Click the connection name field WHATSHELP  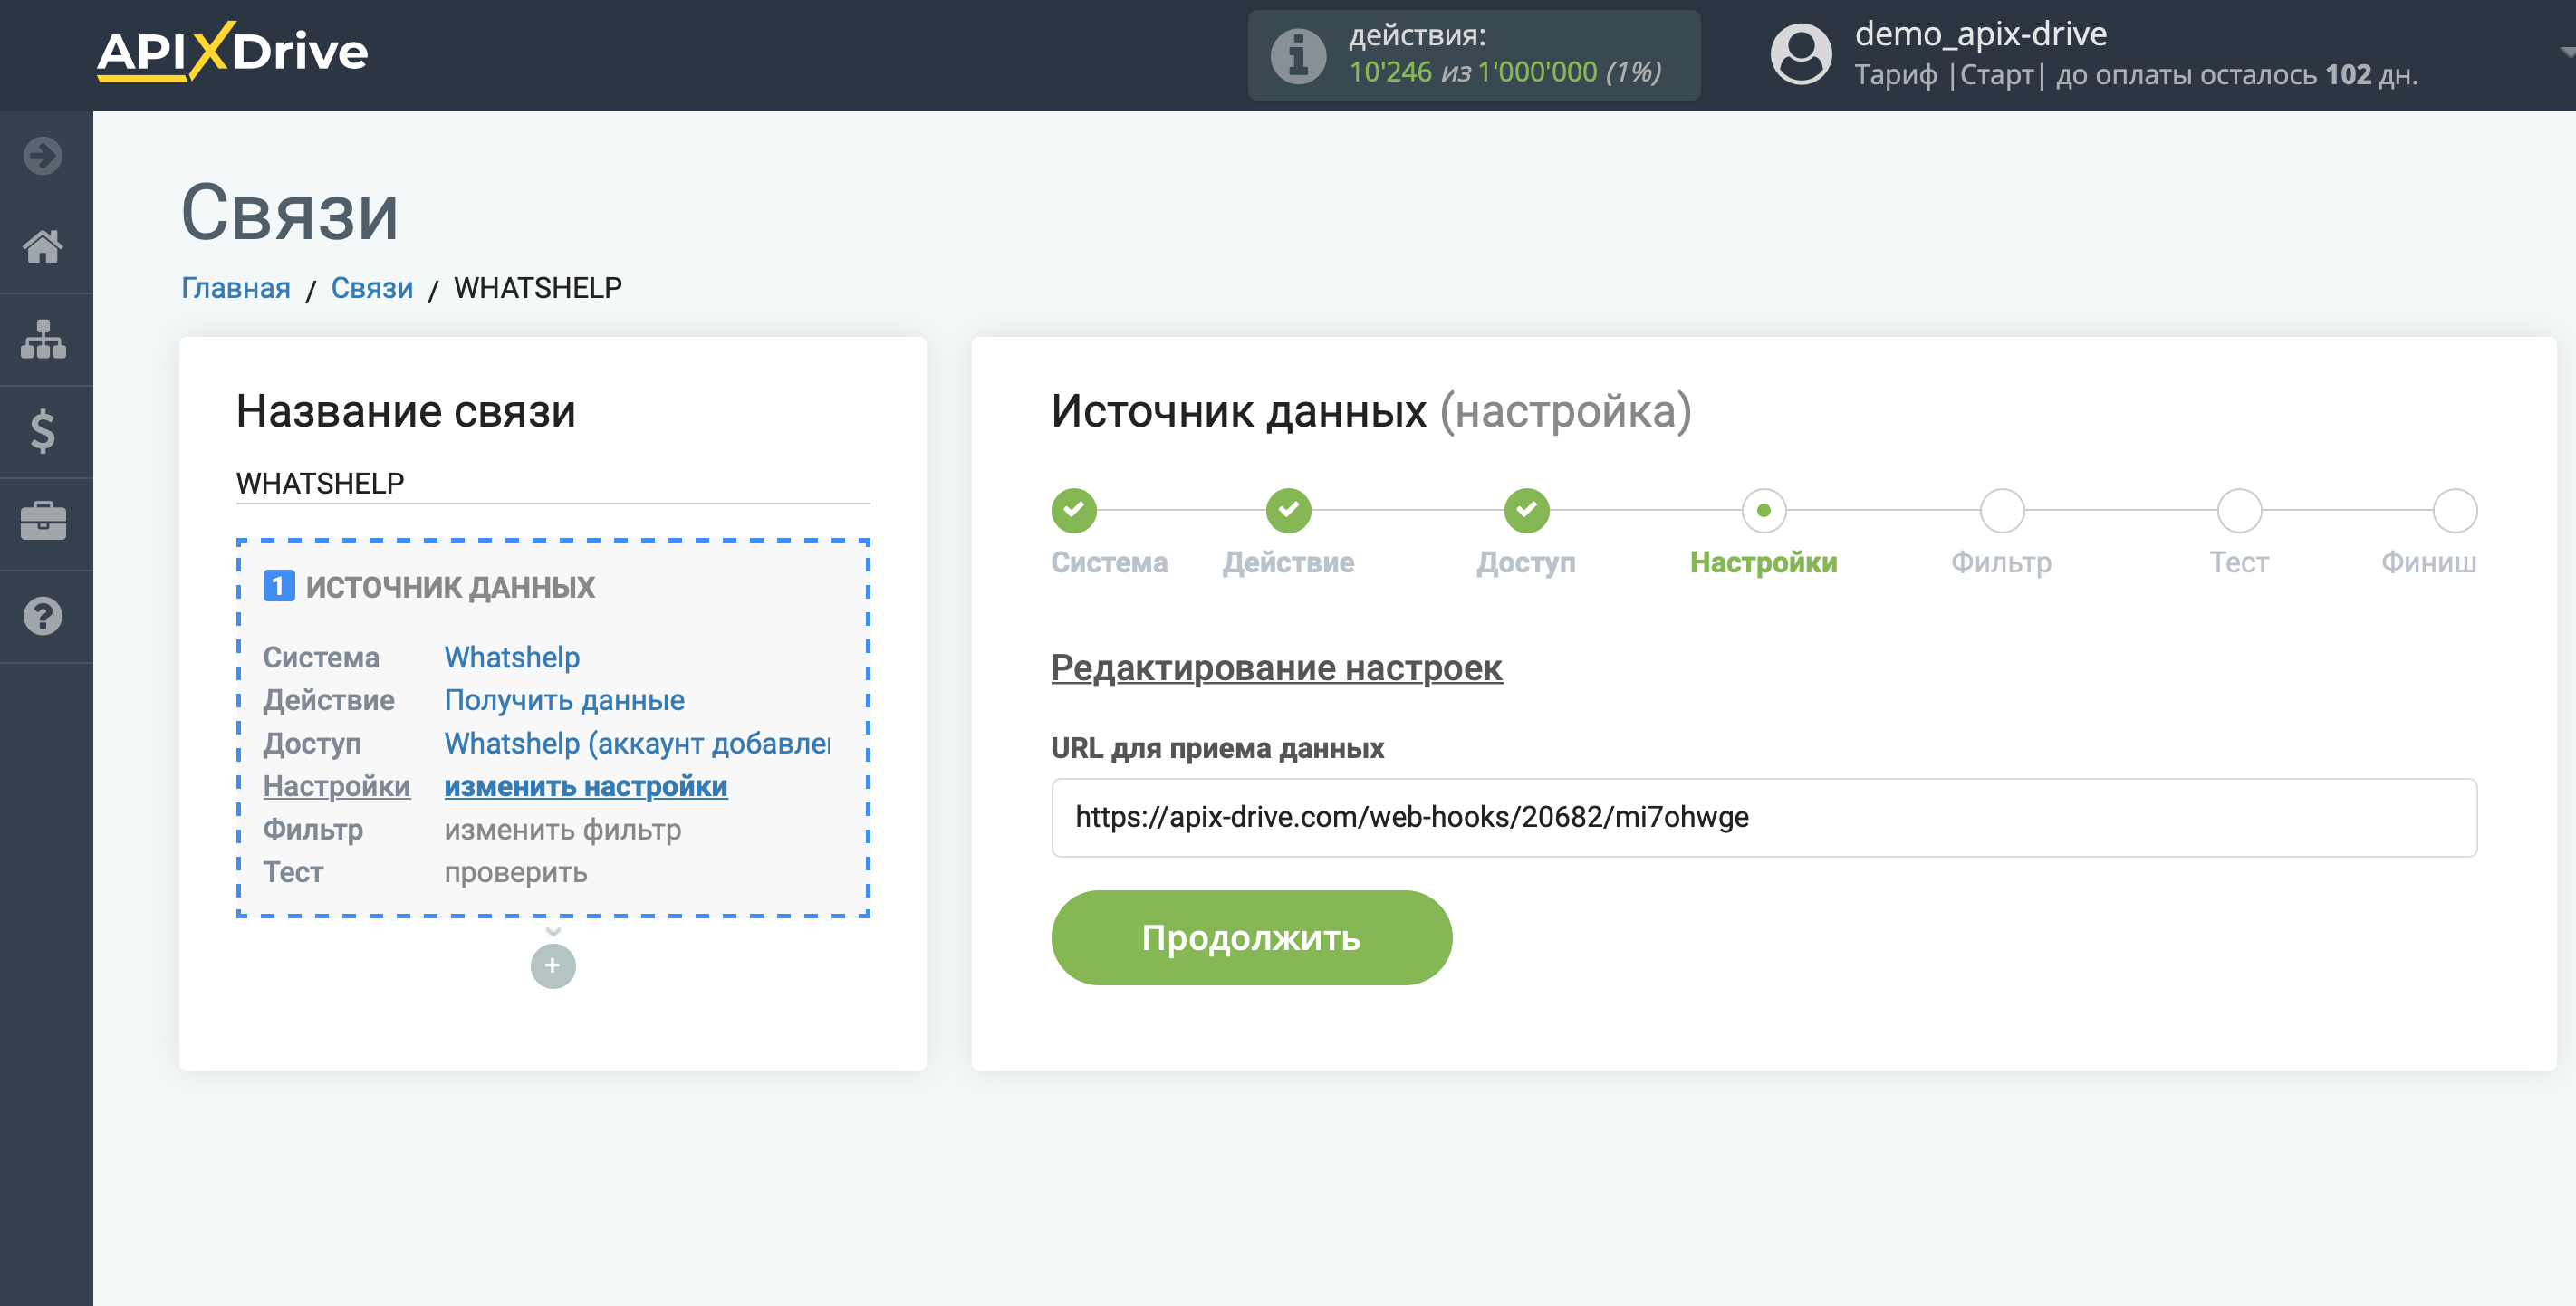click(553, 483)
